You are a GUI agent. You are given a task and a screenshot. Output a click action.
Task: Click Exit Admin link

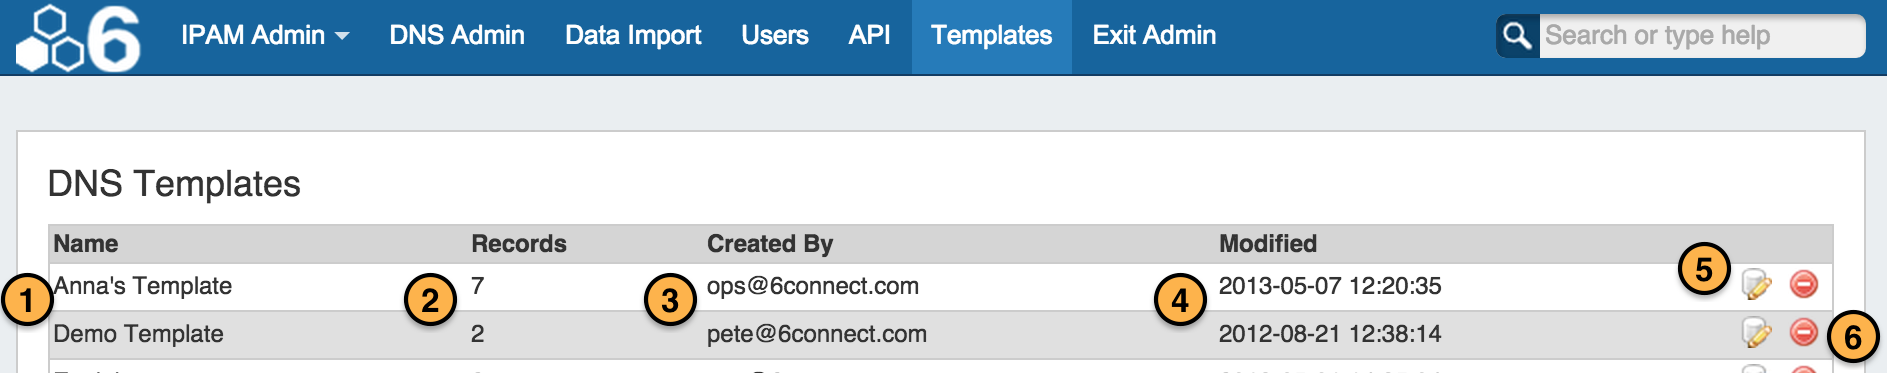point(1154,36)
